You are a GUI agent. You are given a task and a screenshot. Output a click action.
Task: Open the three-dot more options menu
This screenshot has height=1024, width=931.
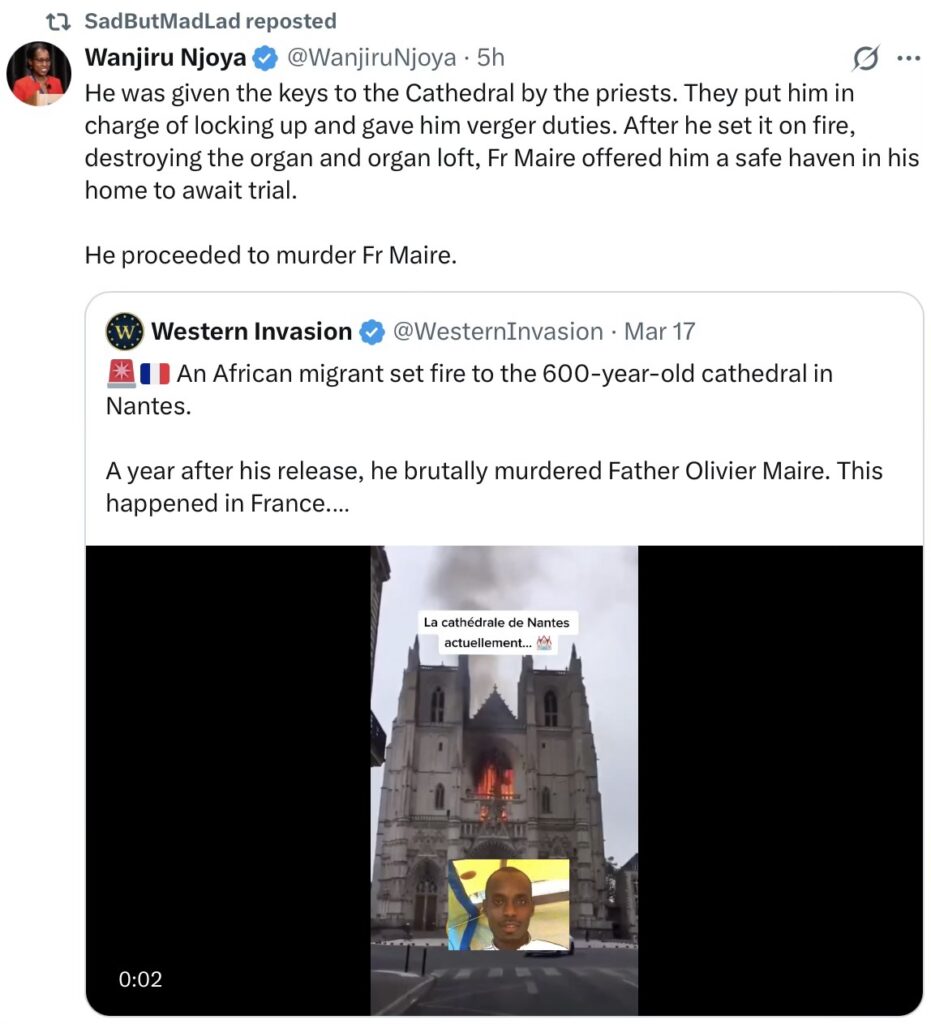pyautogui.click(x=908, y=59)
